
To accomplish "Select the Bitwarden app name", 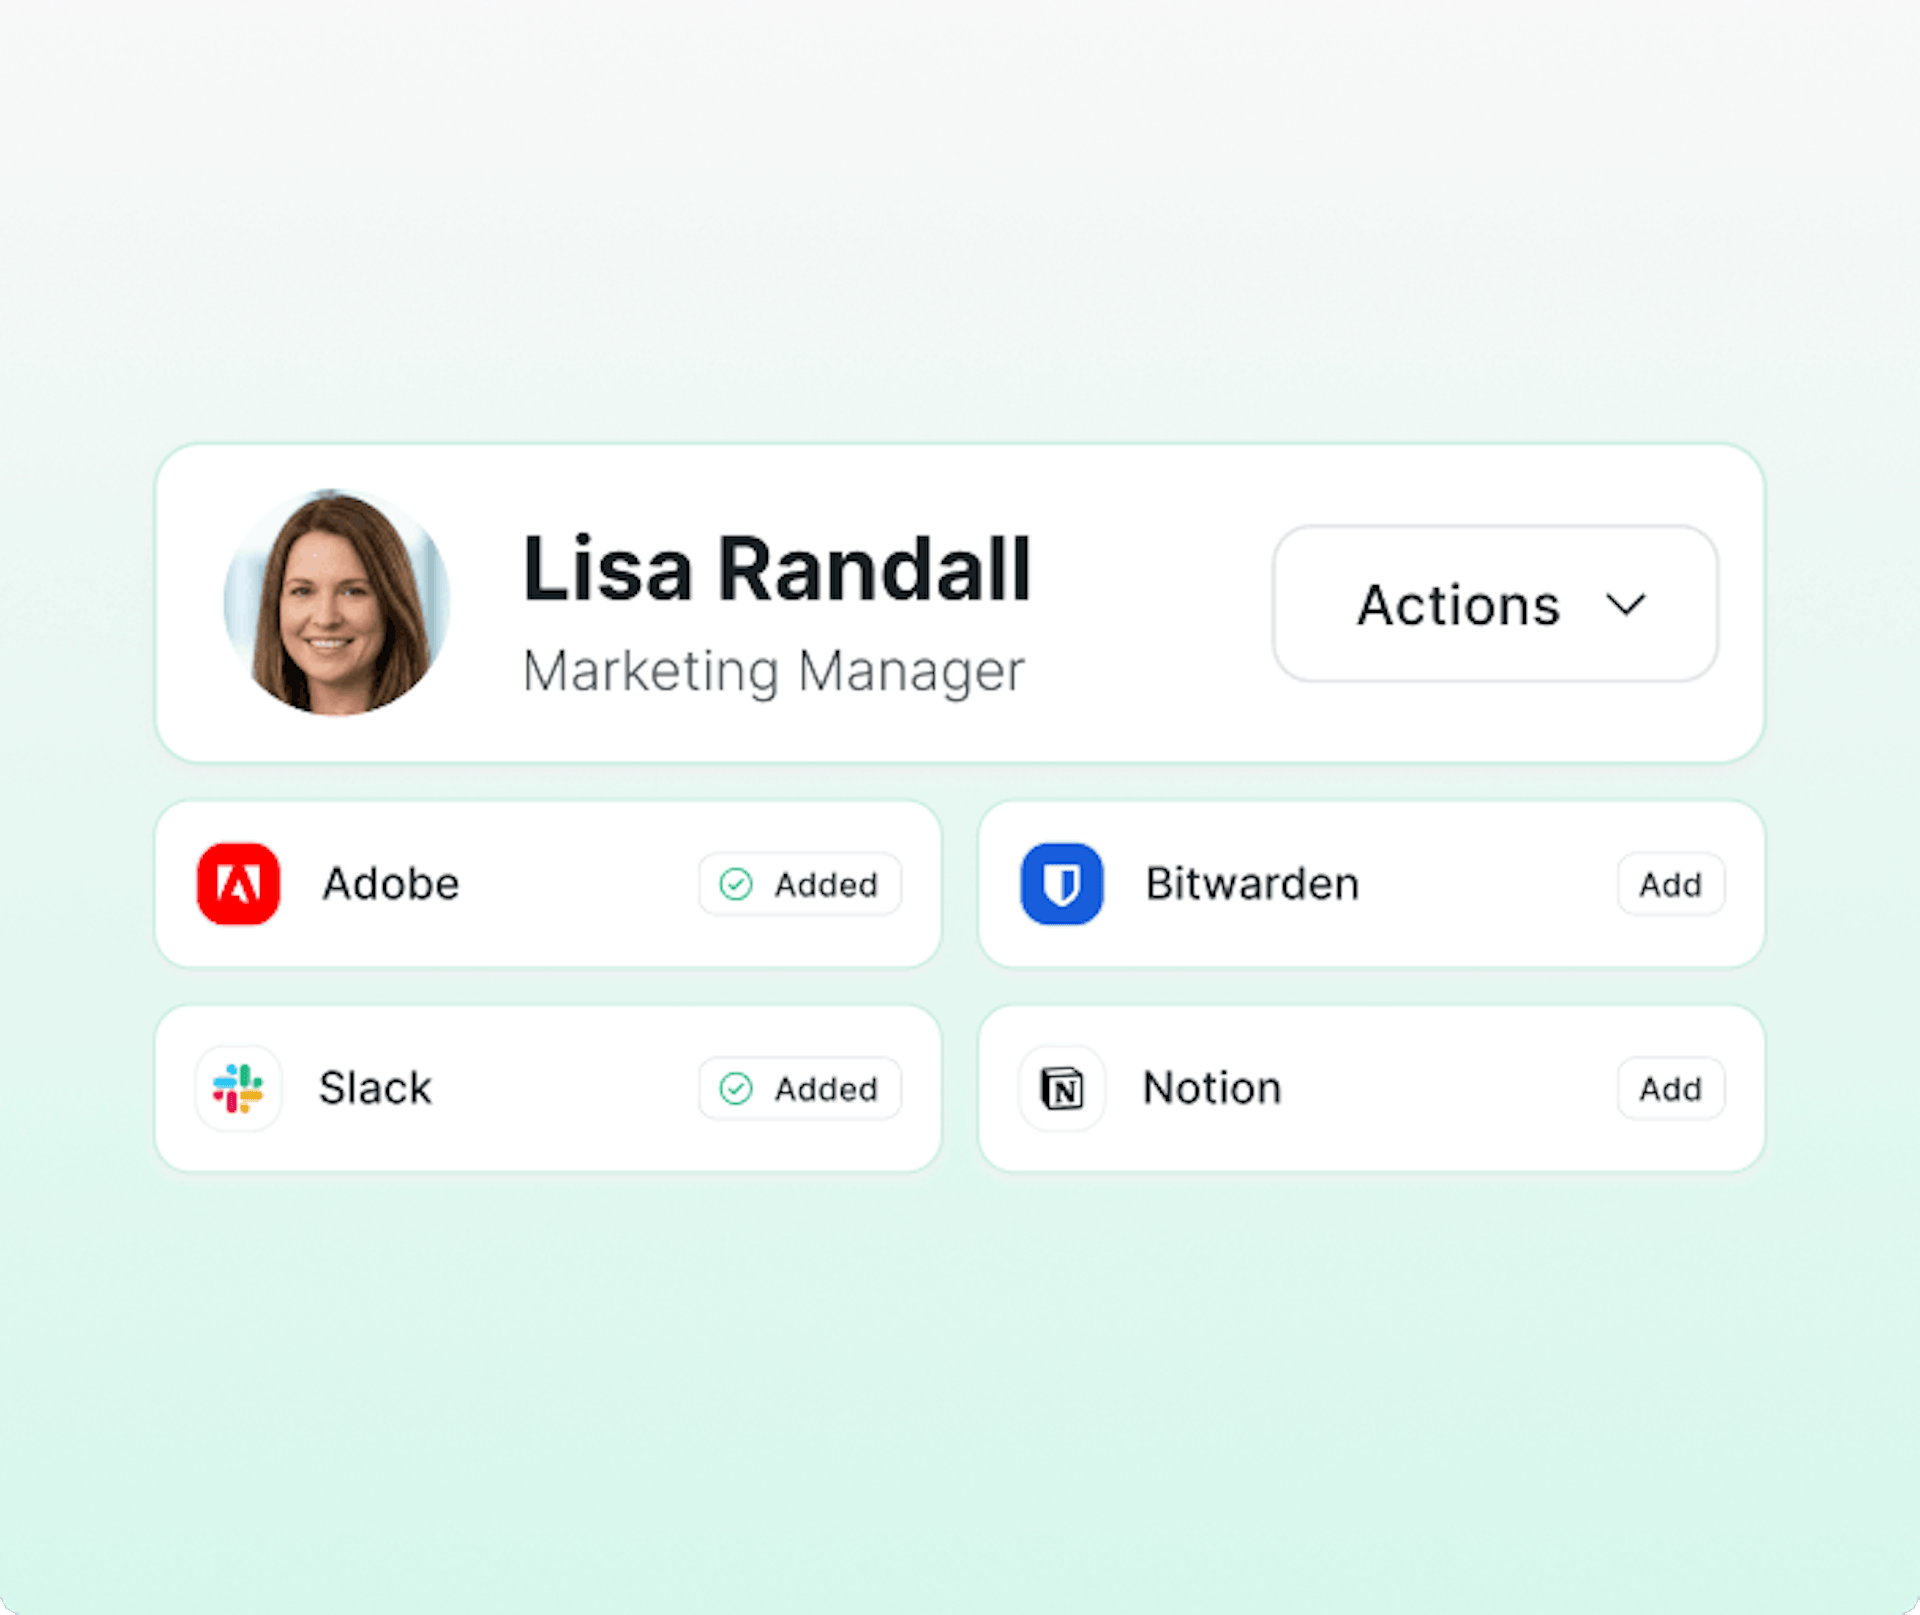I will click(1252, 884).
